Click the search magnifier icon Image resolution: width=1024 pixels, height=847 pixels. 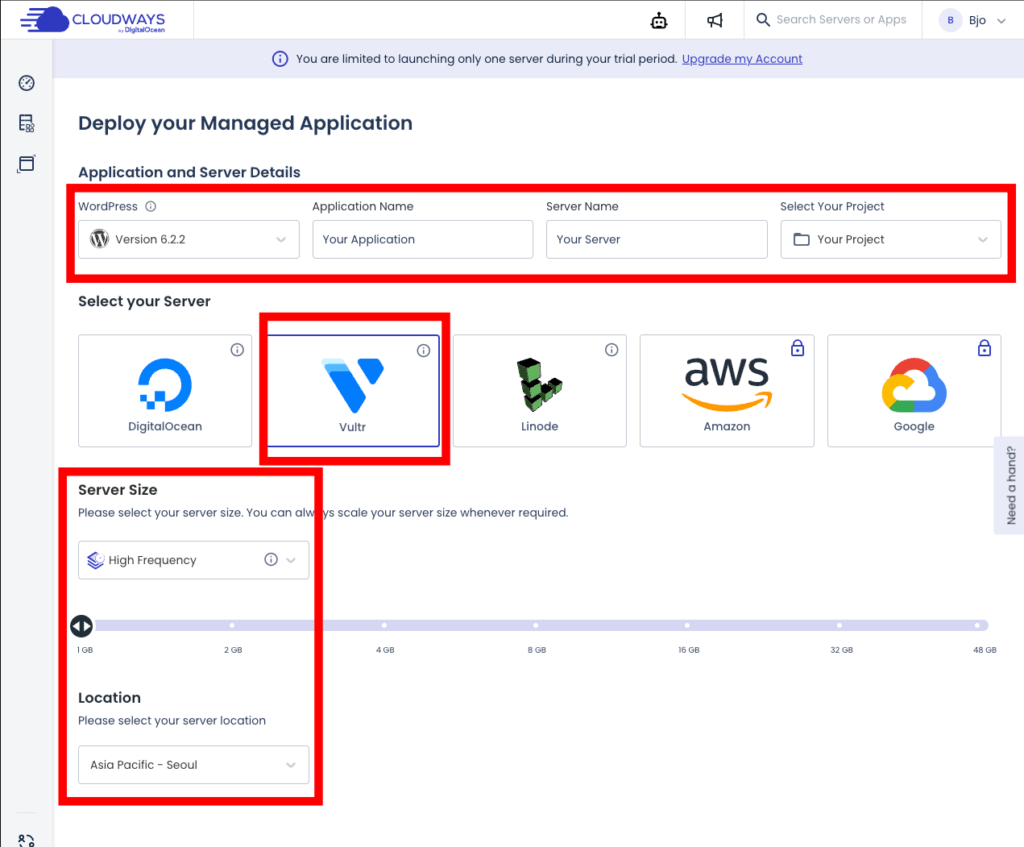tap(763, 20)
